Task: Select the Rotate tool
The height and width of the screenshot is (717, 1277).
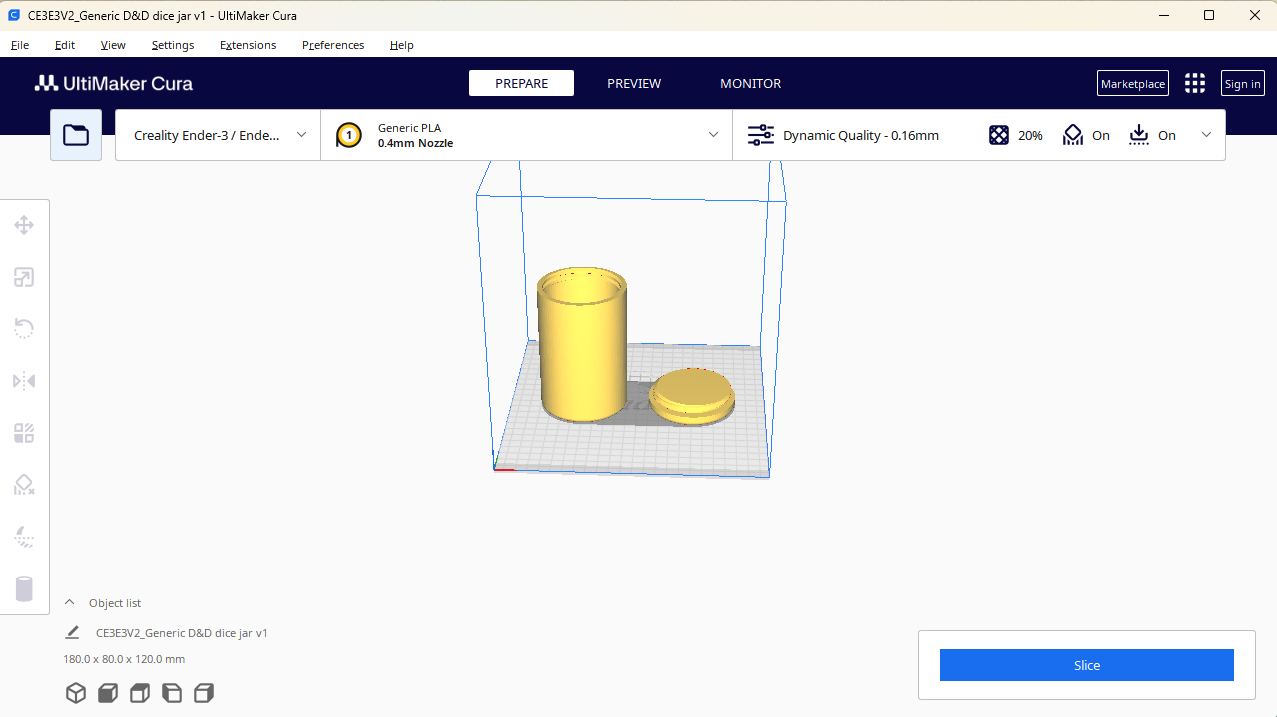Action: tap(24, 329)
